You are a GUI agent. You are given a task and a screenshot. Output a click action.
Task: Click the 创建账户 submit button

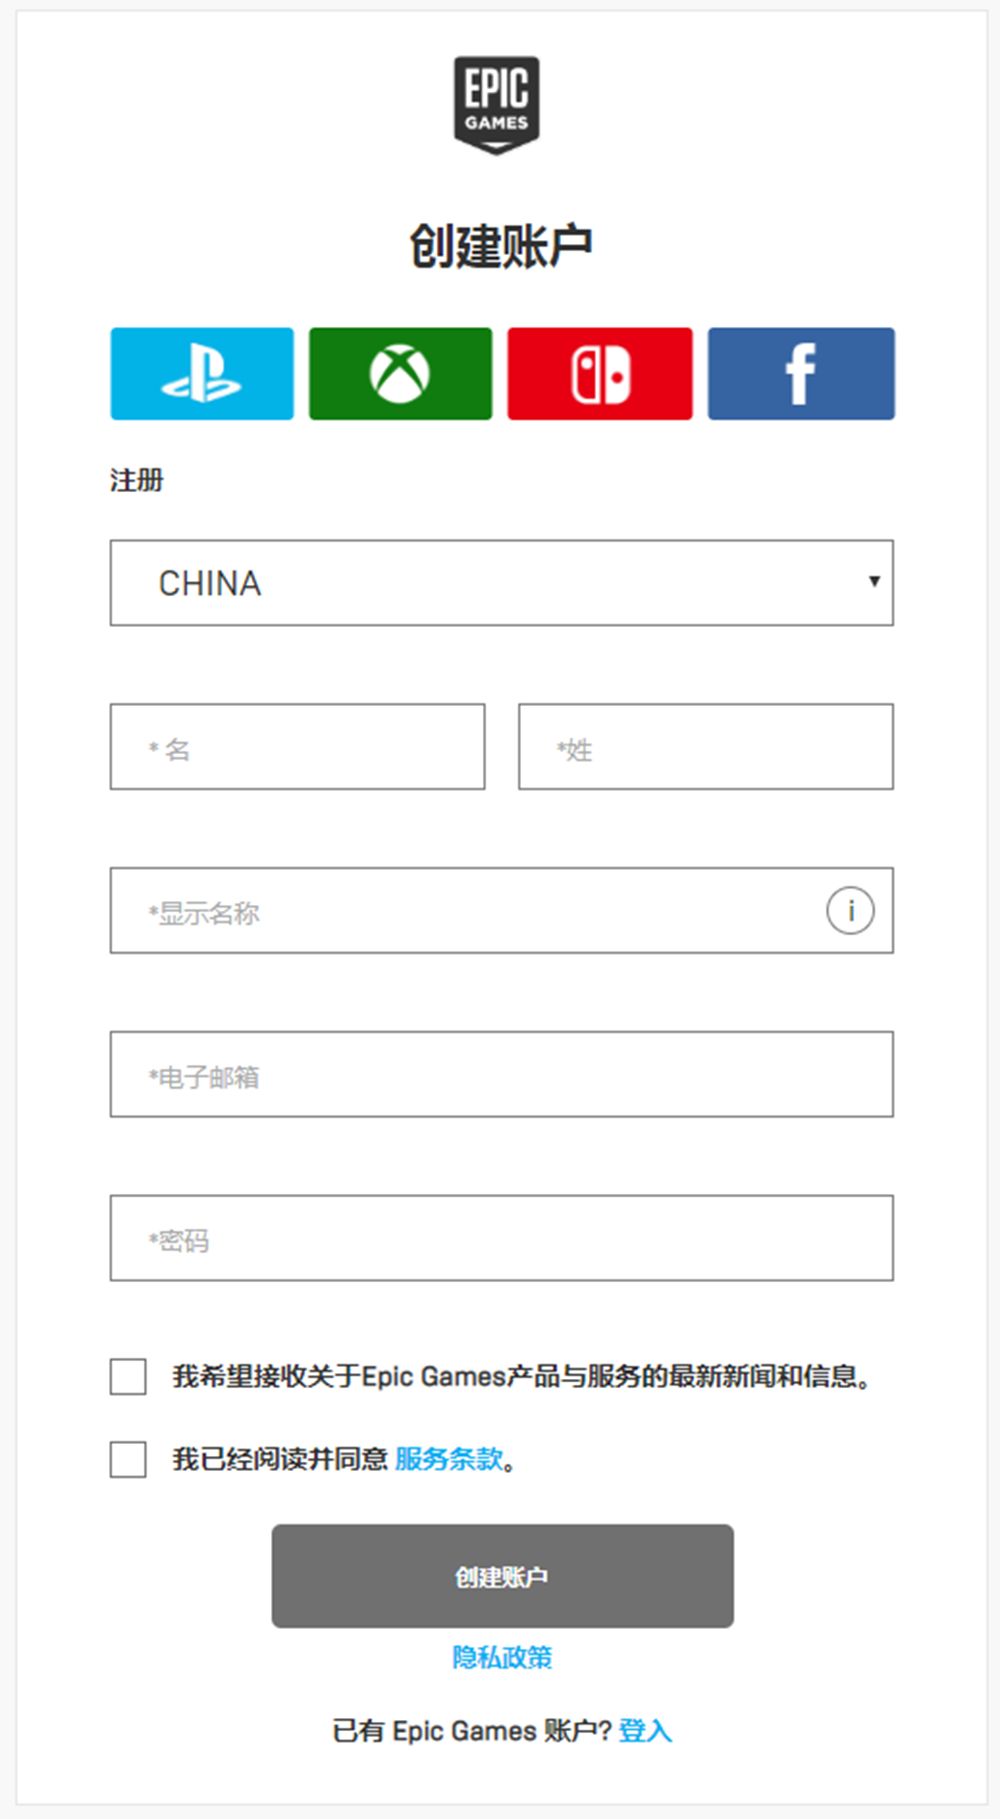502,1576
